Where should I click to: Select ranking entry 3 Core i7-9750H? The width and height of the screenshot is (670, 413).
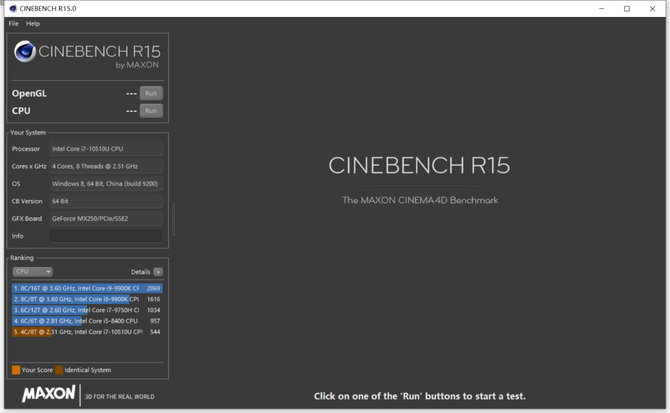(x=87, y=310)
